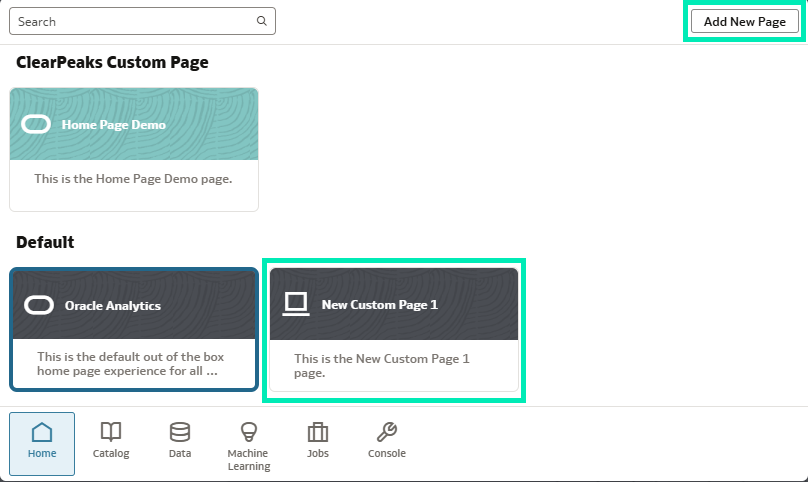808x482 pixels.
Task: Click the magnifier icon in search box
Action: [262, 21]
